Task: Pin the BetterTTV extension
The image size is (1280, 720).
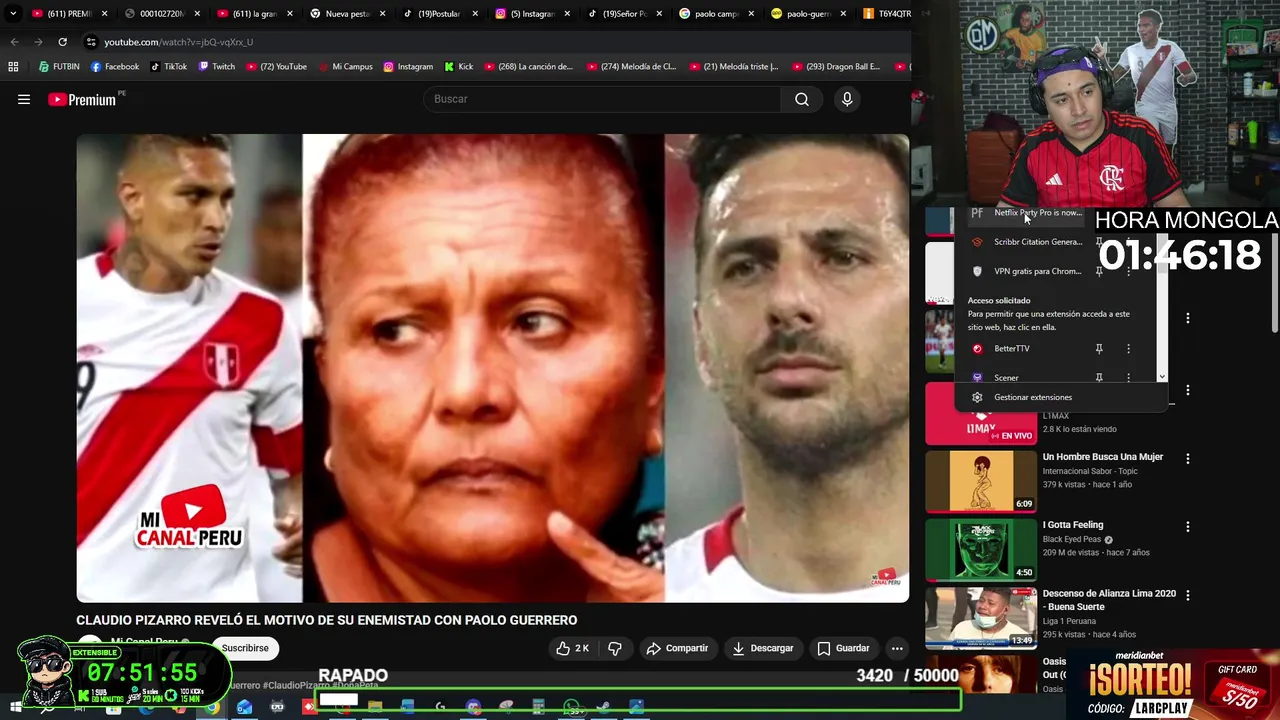Action: coord(1099,349)
